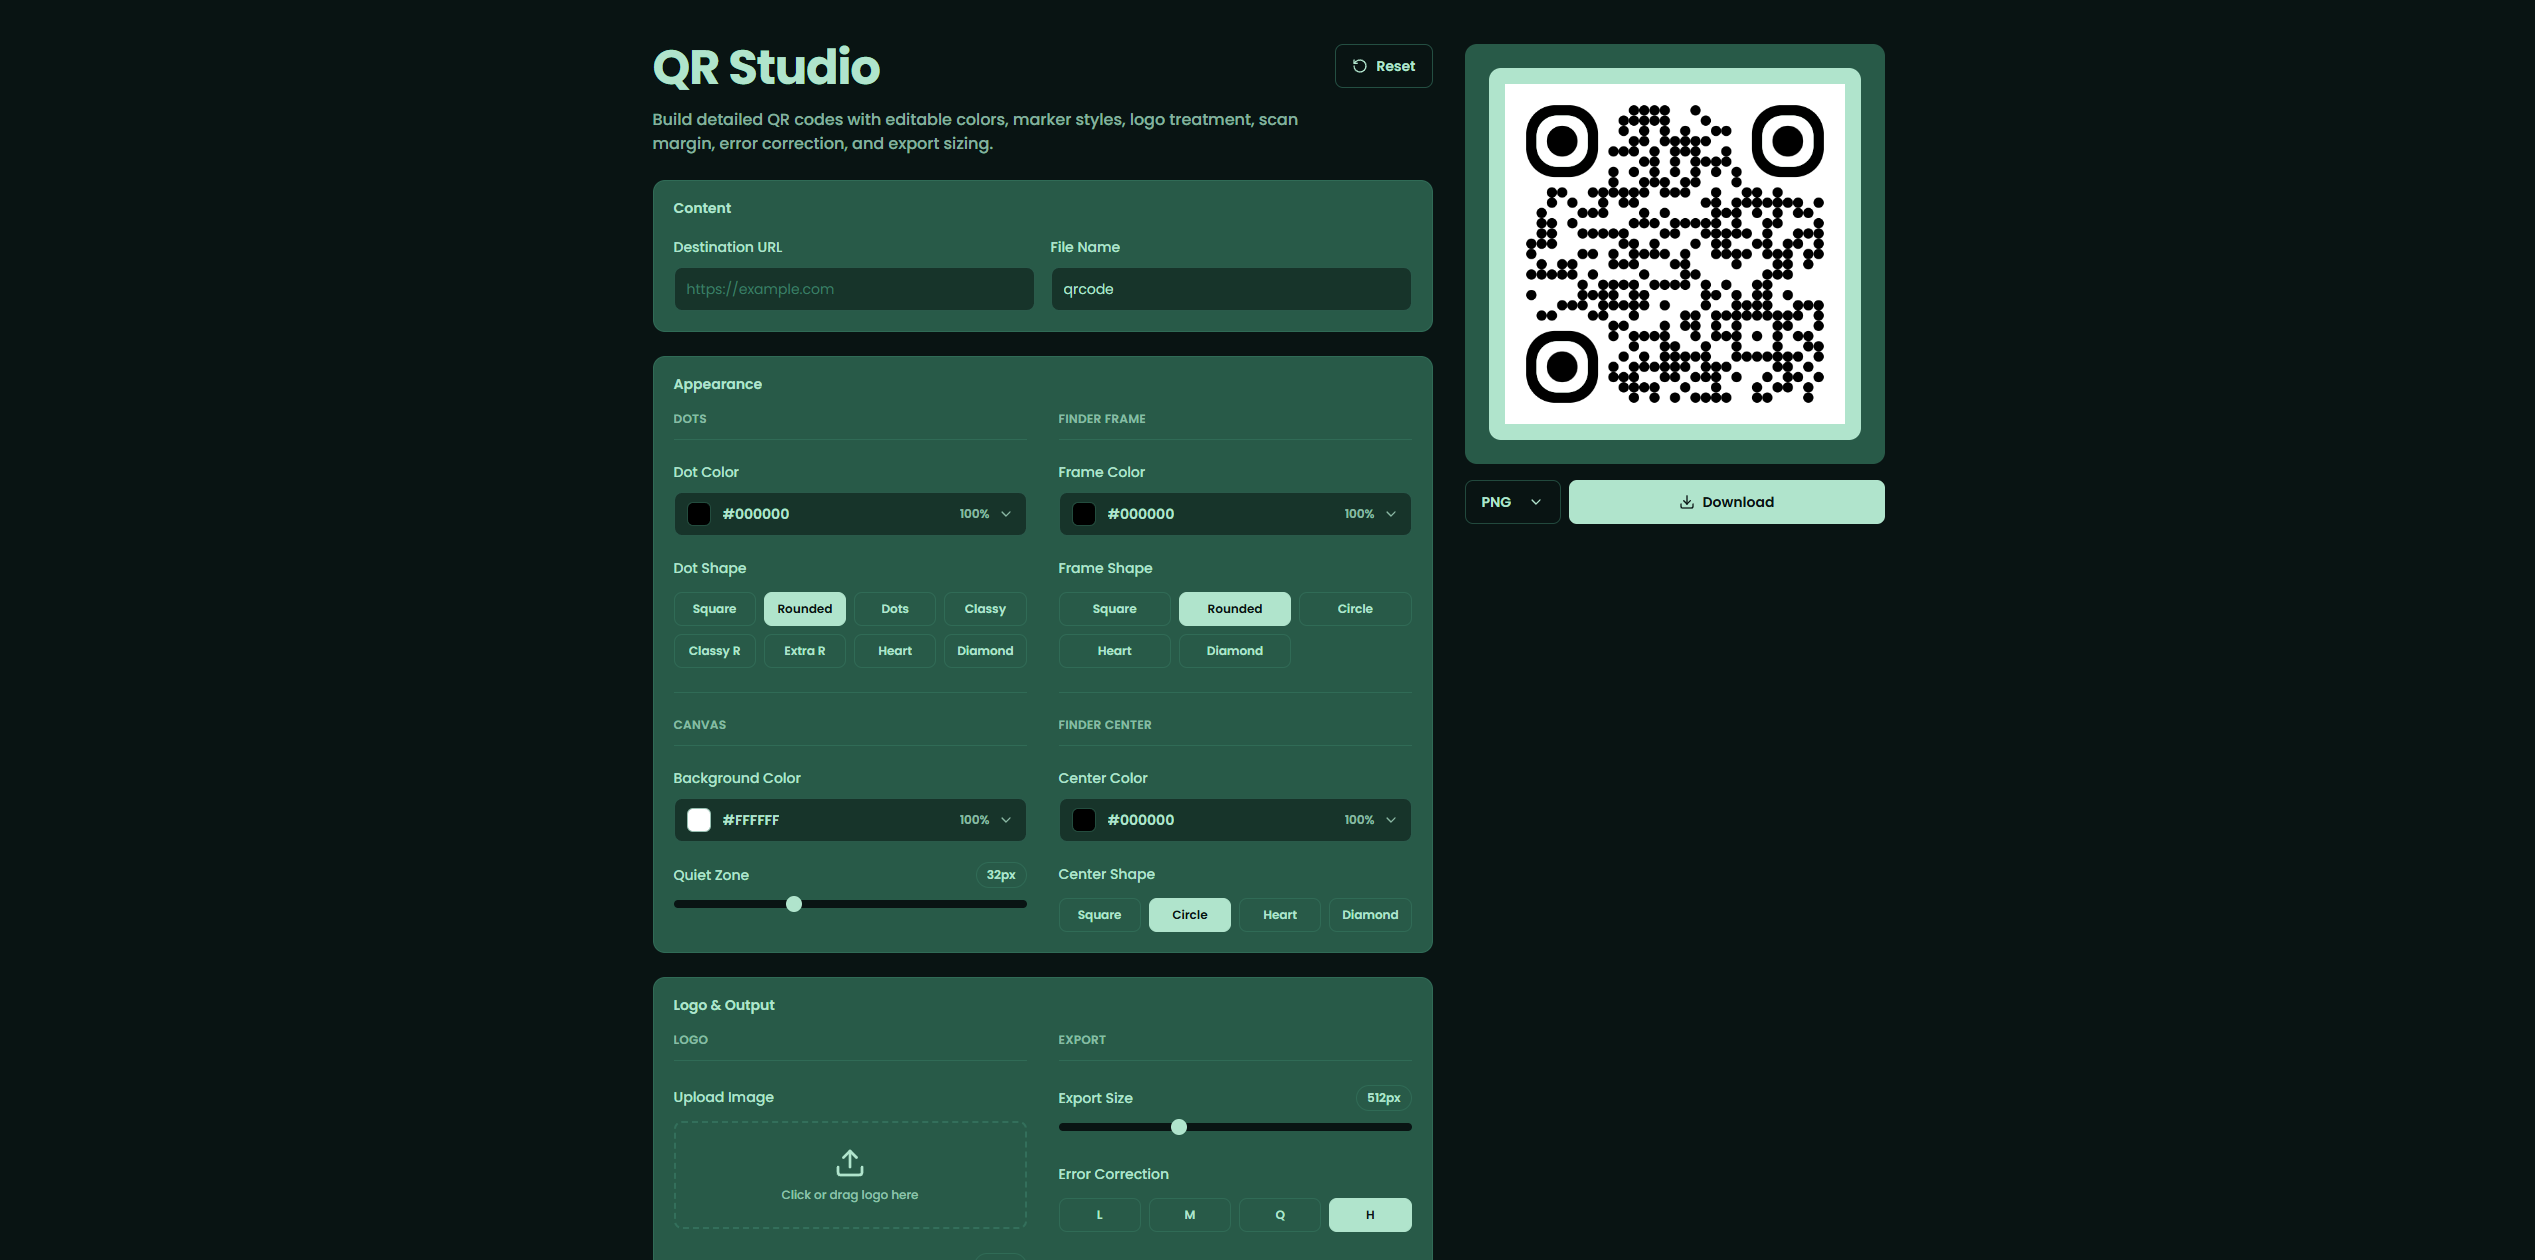
Task: Set error correction to M
Action: pos(1189,1215)
